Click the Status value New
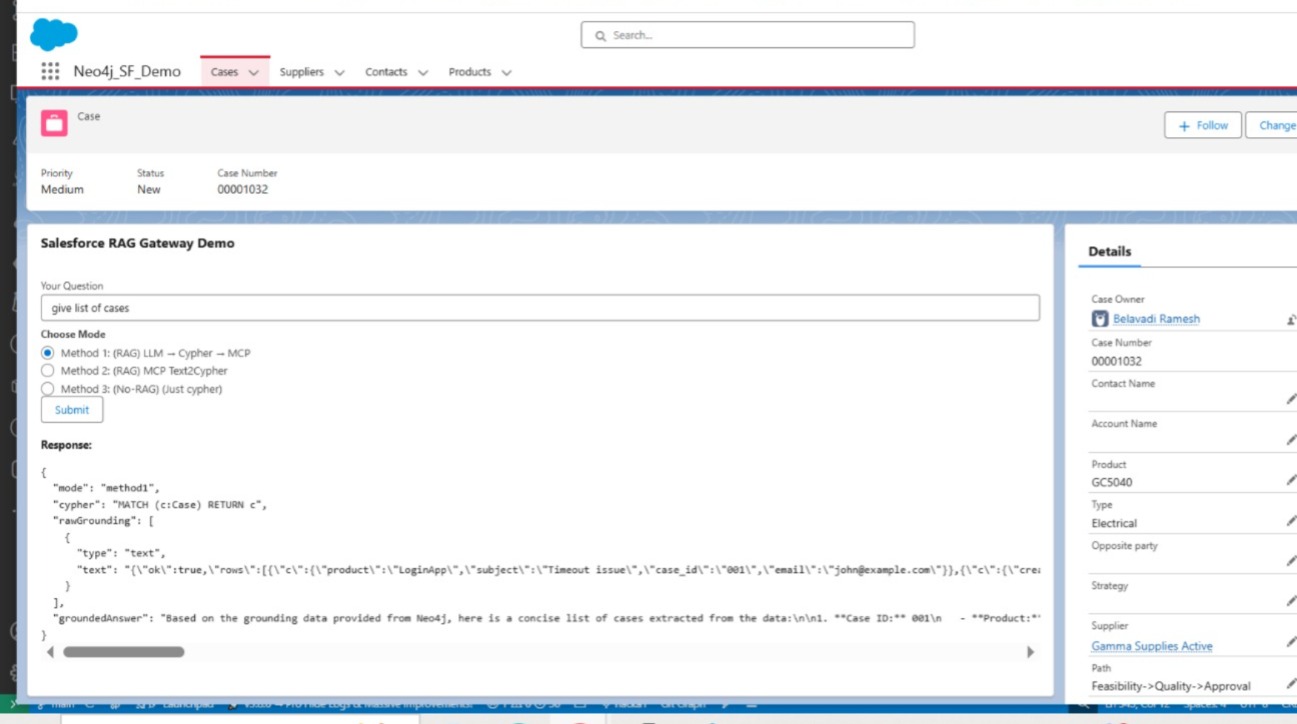The image size is (1297, 724). click(x=149, y=189)
